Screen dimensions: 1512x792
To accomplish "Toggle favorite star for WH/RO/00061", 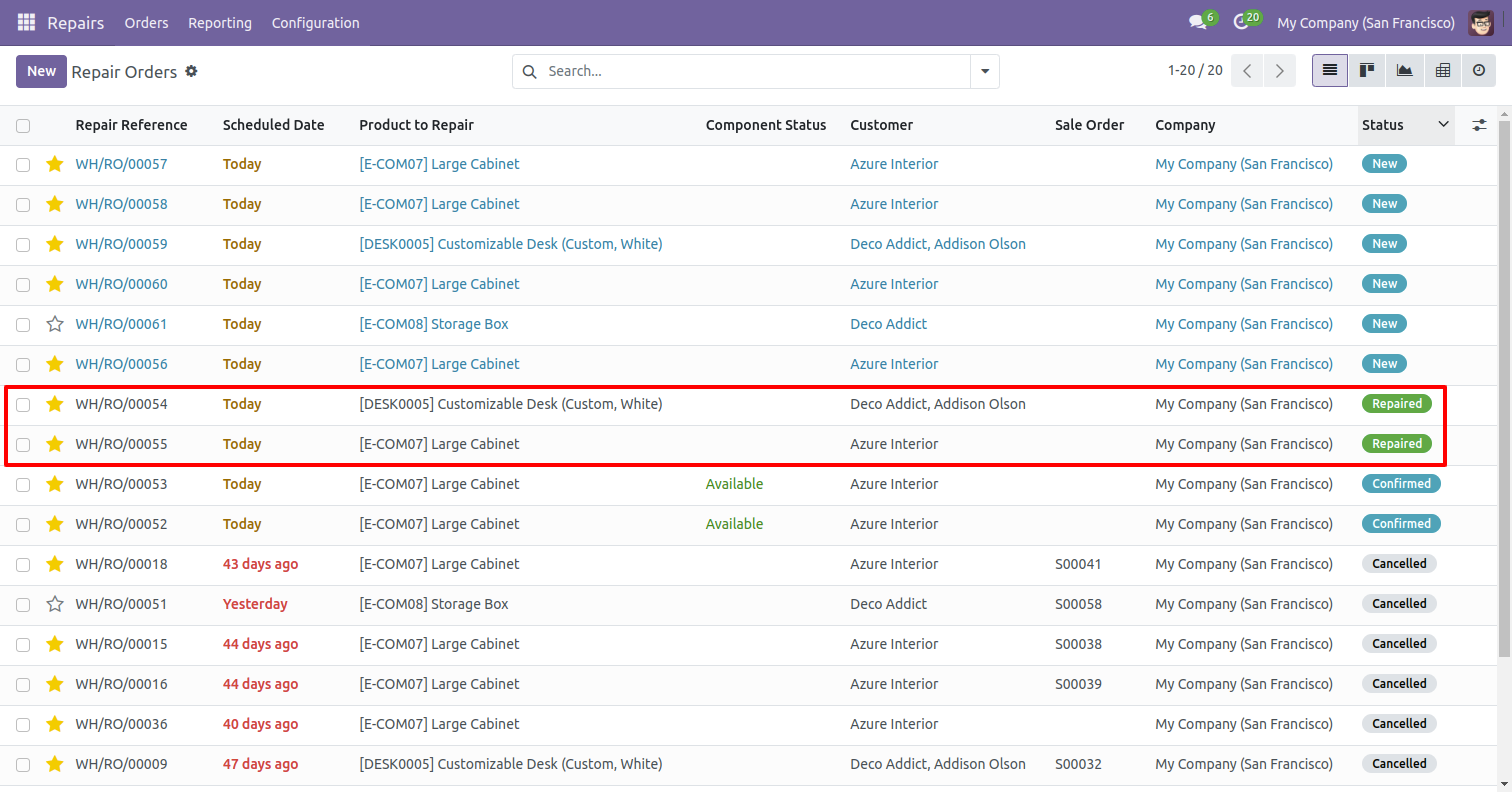I will 55,324.
